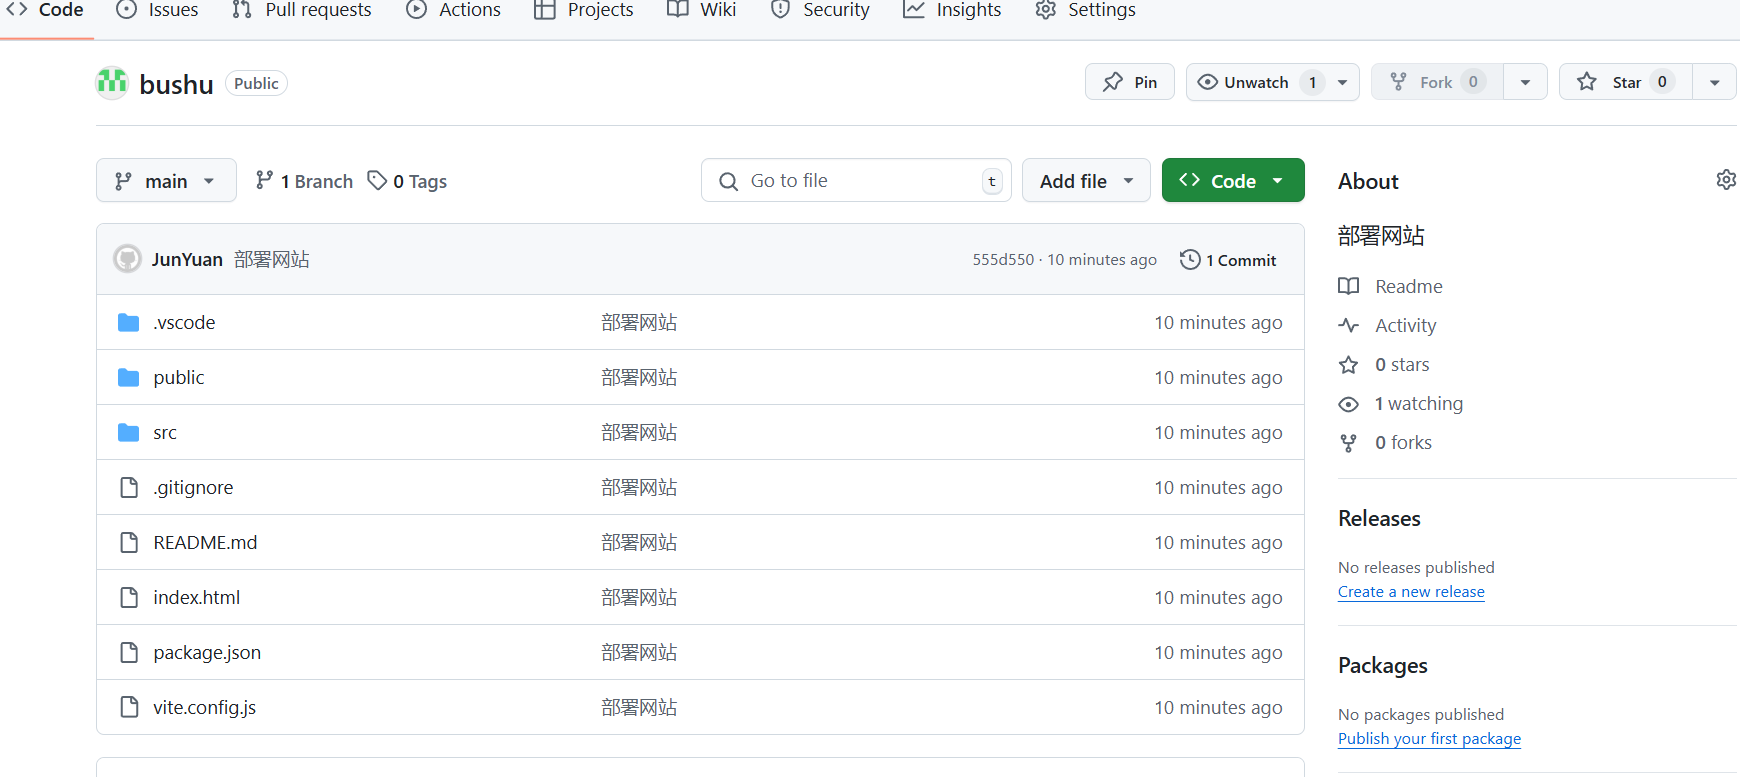1740x777 pixels.
Task: Select the Code tab
Action: point(46,10)
